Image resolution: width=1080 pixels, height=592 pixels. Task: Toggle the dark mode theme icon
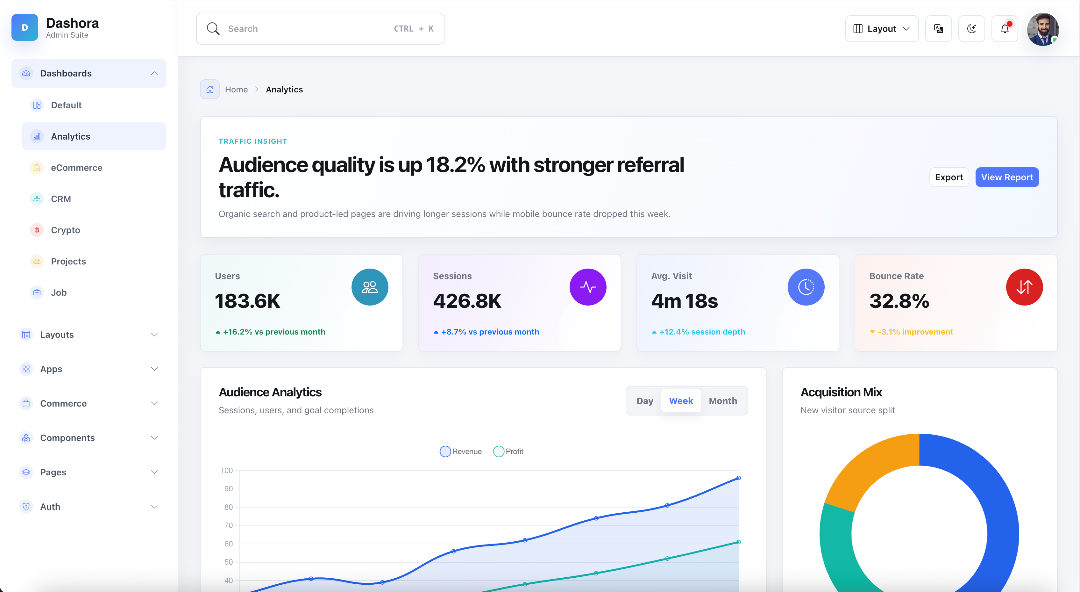click(x=971, y=29)
